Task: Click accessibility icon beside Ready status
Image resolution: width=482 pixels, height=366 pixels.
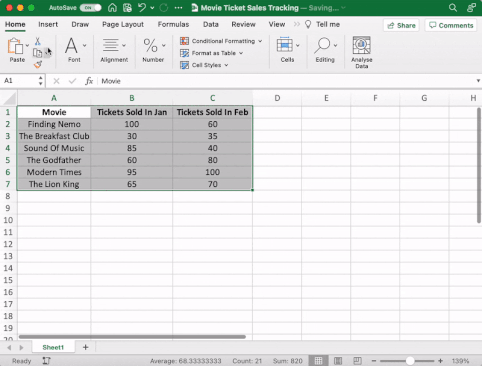Action: click(46, 361)
